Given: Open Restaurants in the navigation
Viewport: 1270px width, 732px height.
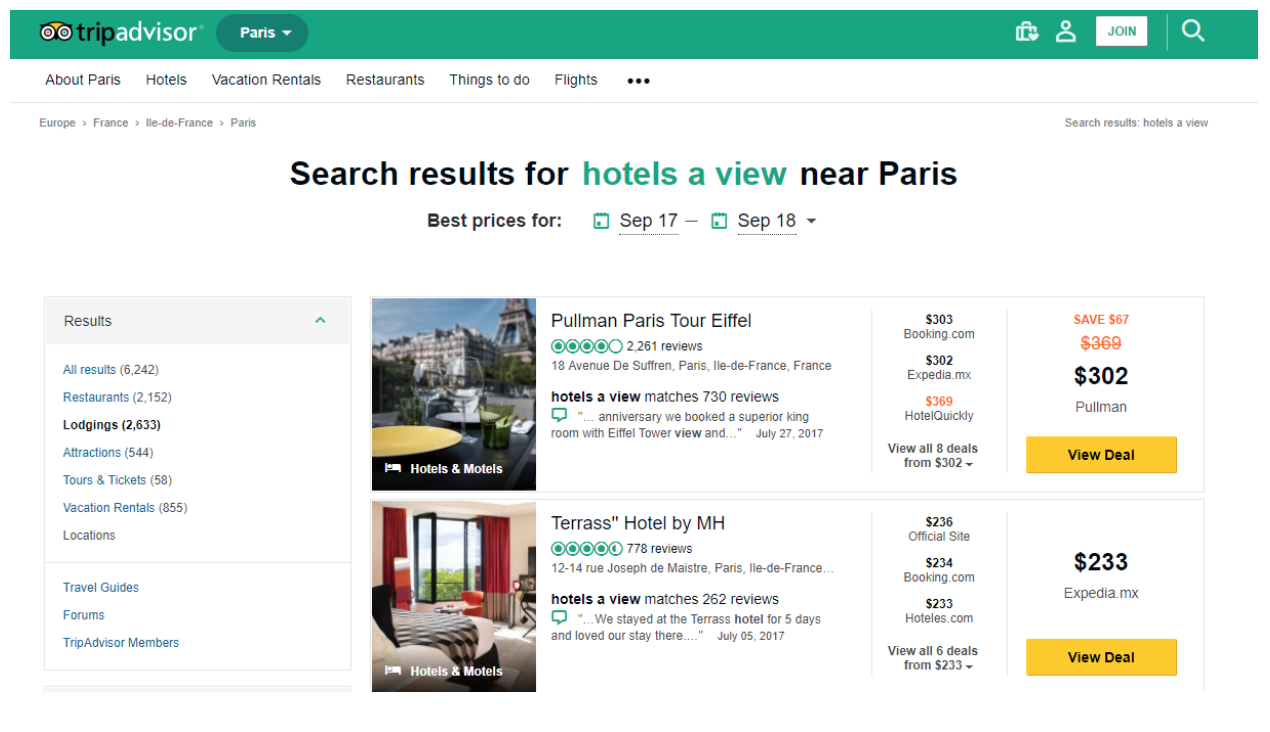Looking at the screenshot, I should (385, 80).
